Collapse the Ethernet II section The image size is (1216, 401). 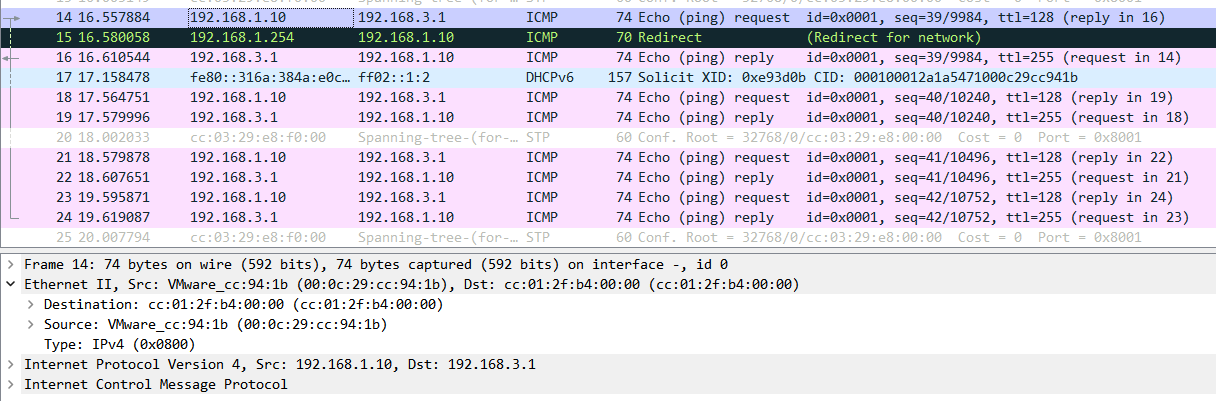coord(10,284)
